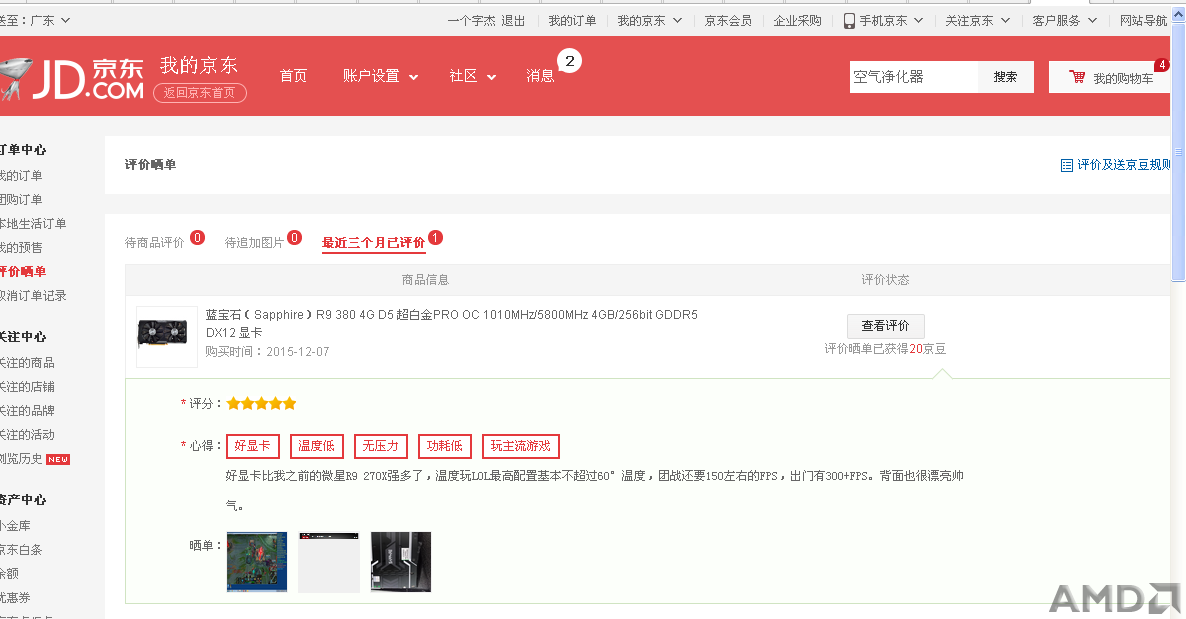
Task: Open the Sapphire R9 380 product title link
Action: [452, 323]
